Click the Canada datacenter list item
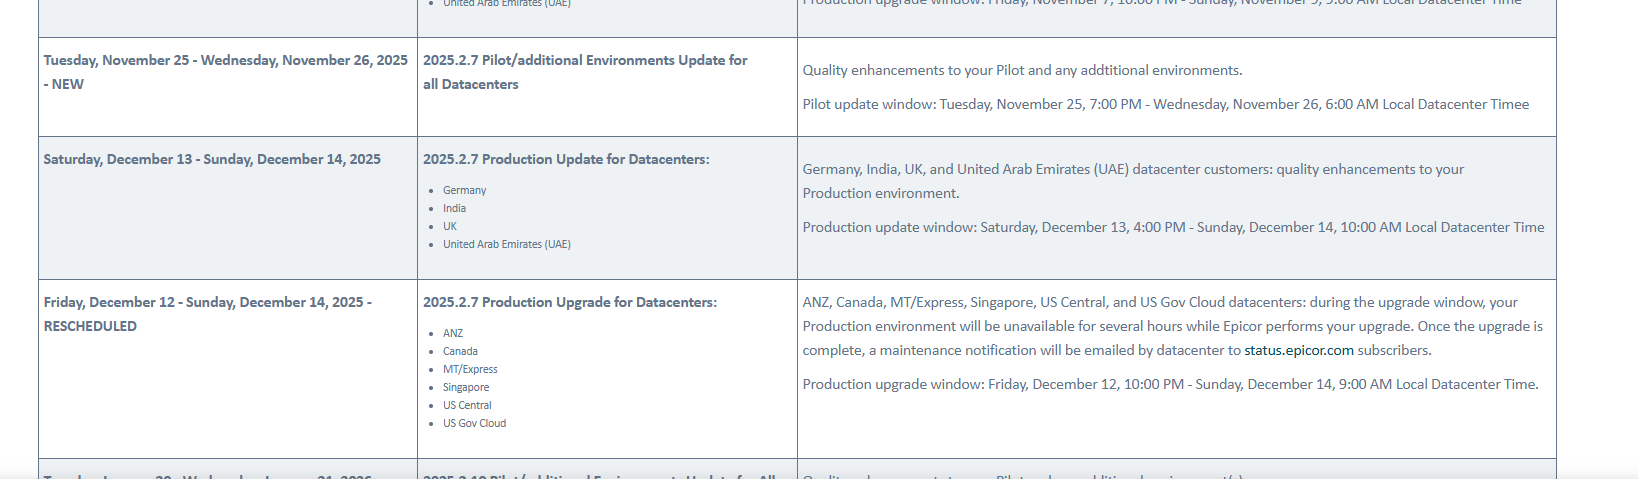Image resolution: width=1638 pixels, height=479 pixels. pyautogui.click(x=460, y=351)
